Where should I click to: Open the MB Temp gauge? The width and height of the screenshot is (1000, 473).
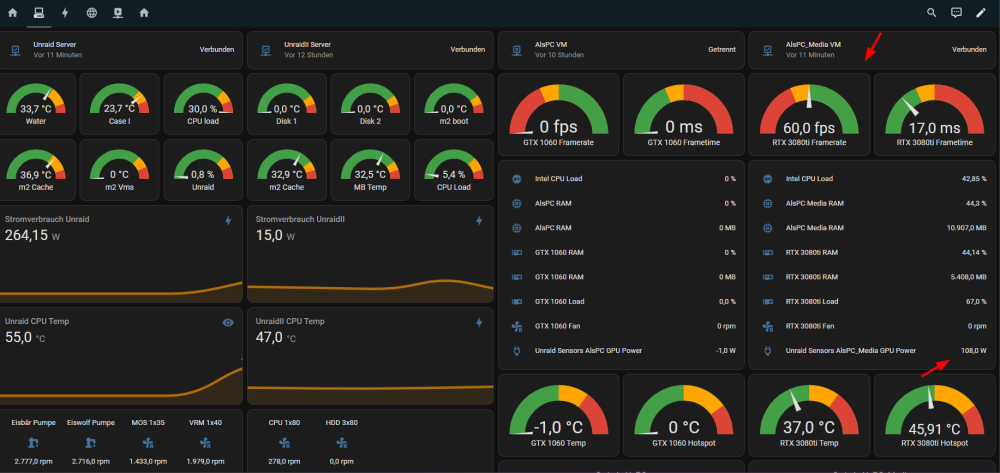tap(370, 170)
